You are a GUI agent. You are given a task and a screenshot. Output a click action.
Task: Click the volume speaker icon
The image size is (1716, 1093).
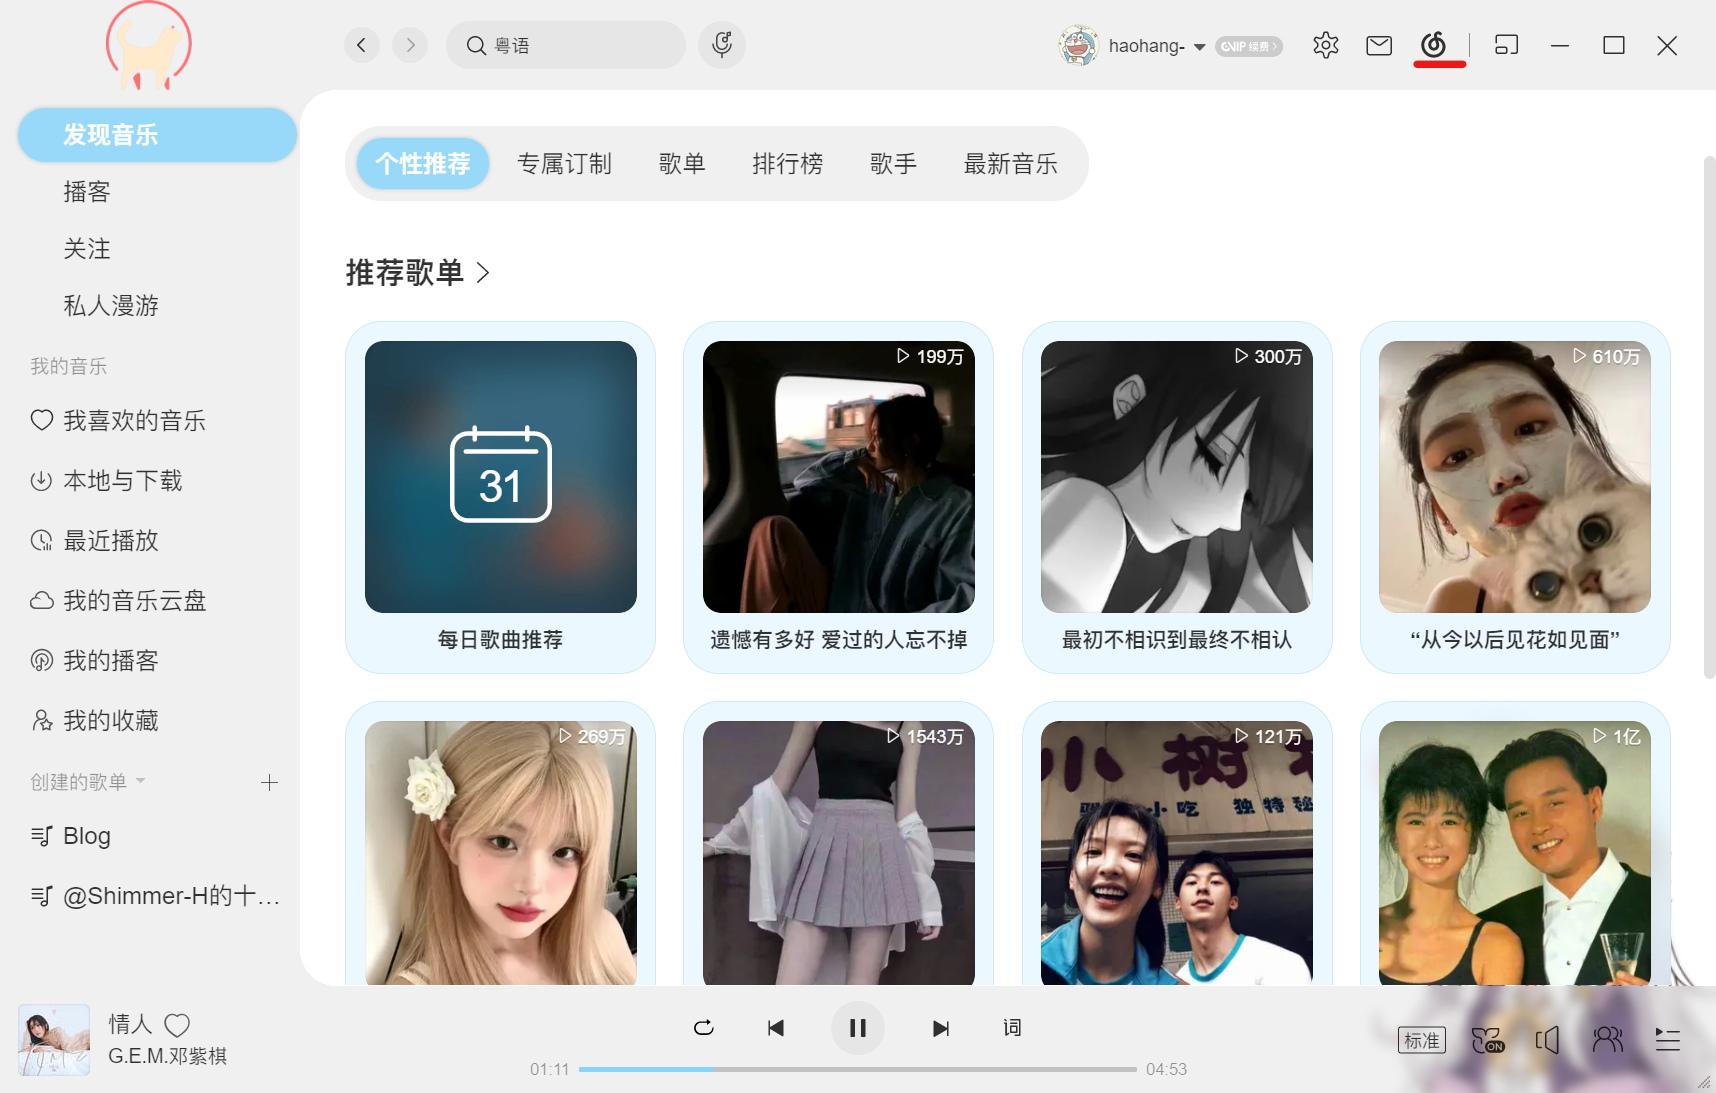[1547, 1040]
